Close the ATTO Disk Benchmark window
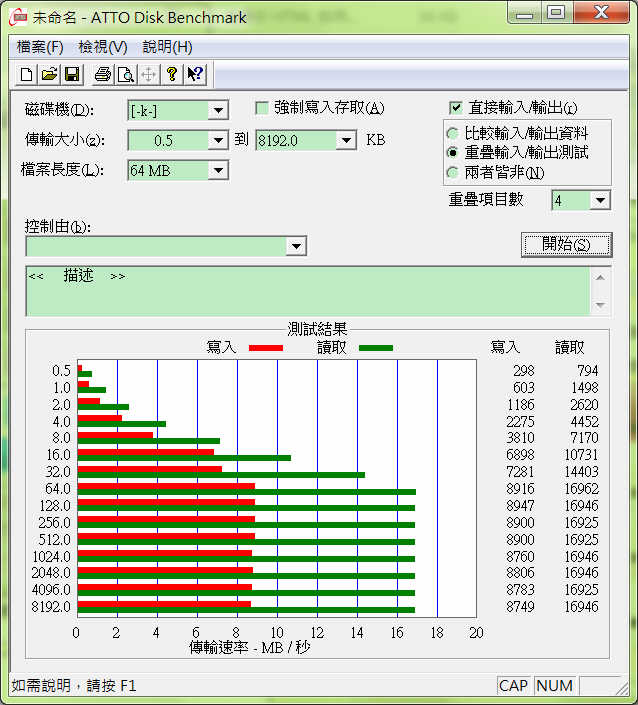Viewport: 638px width, 705px height. pyautogui.click(x=601, y=13)
